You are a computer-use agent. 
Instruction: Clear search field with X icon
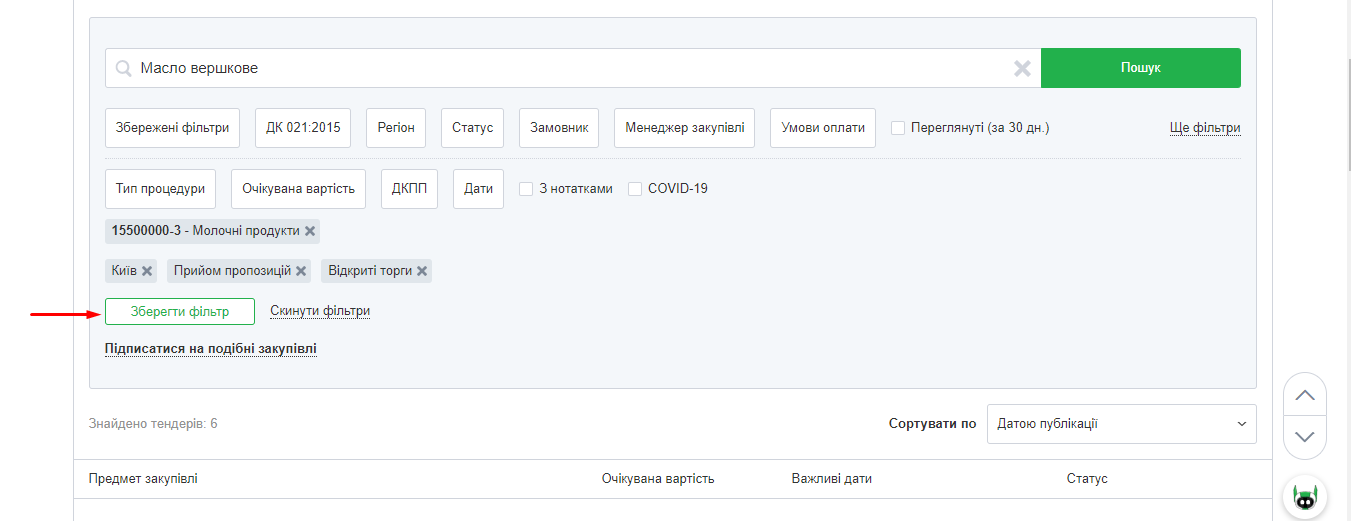coord(1022,69)
